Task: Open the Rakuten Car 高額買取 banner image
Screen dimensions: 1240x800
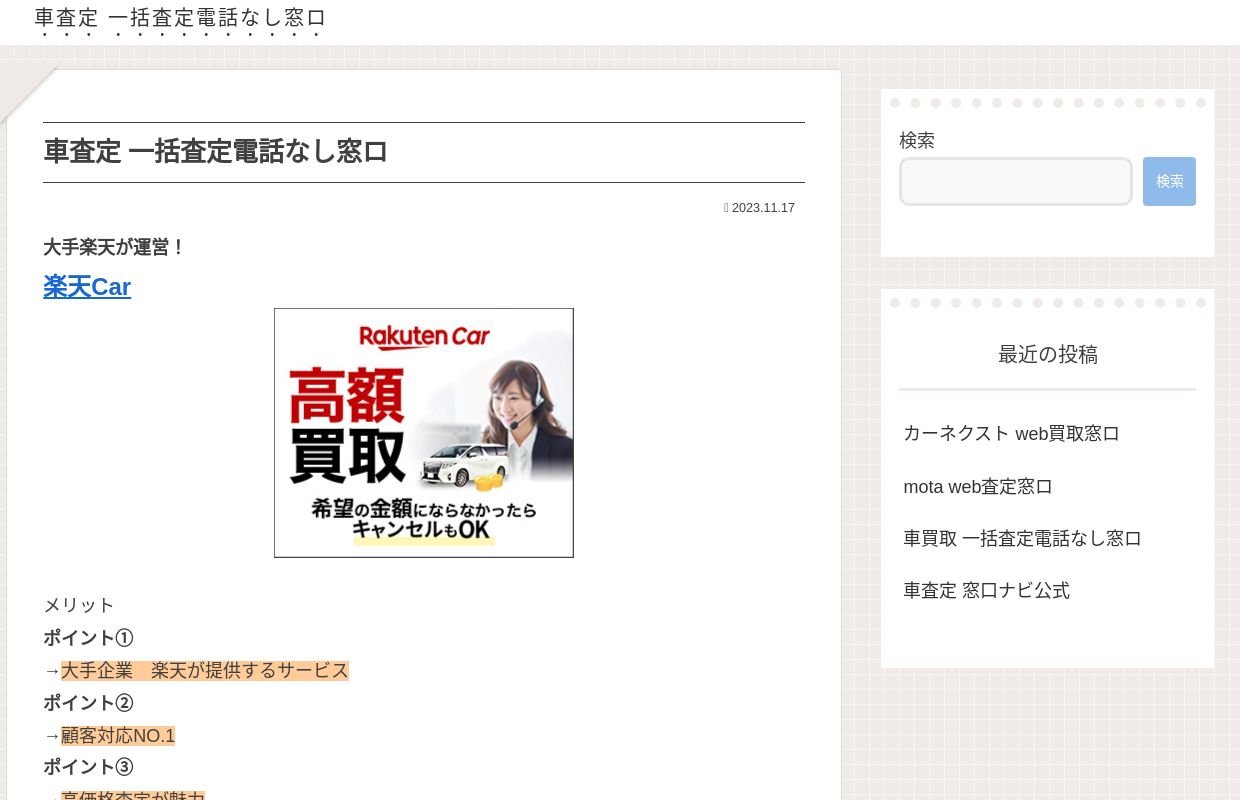Action: 424,433
